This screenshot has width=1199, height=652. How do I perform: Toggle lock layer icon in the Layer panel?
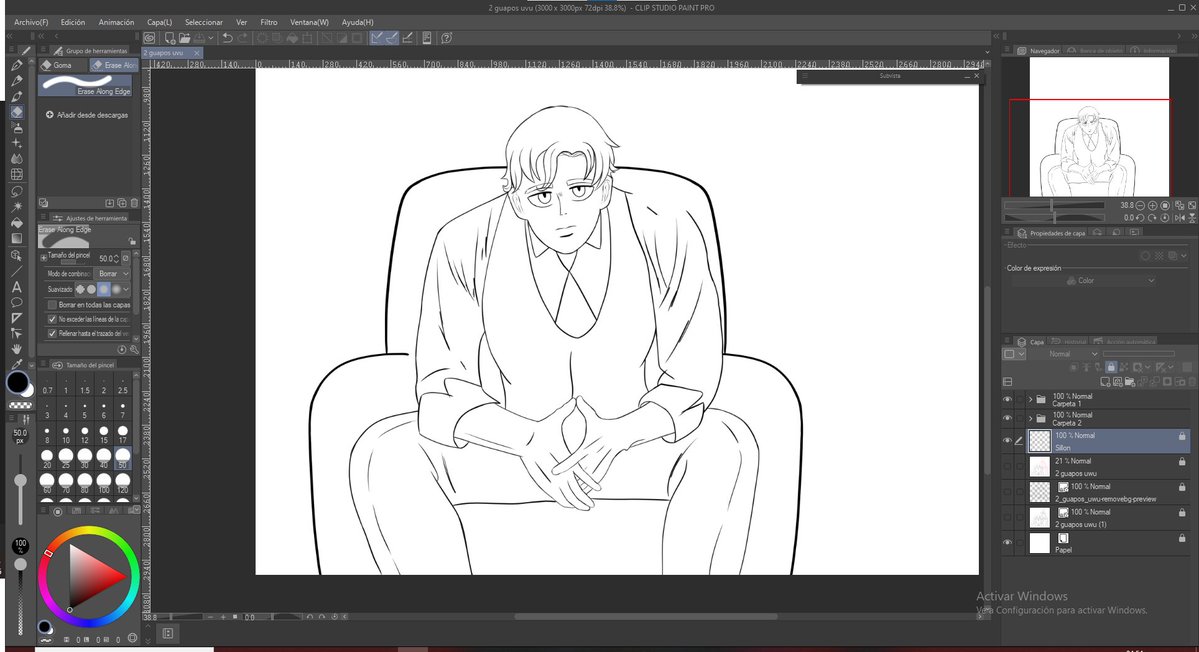pyautogui.click(x=1110, y=367)
